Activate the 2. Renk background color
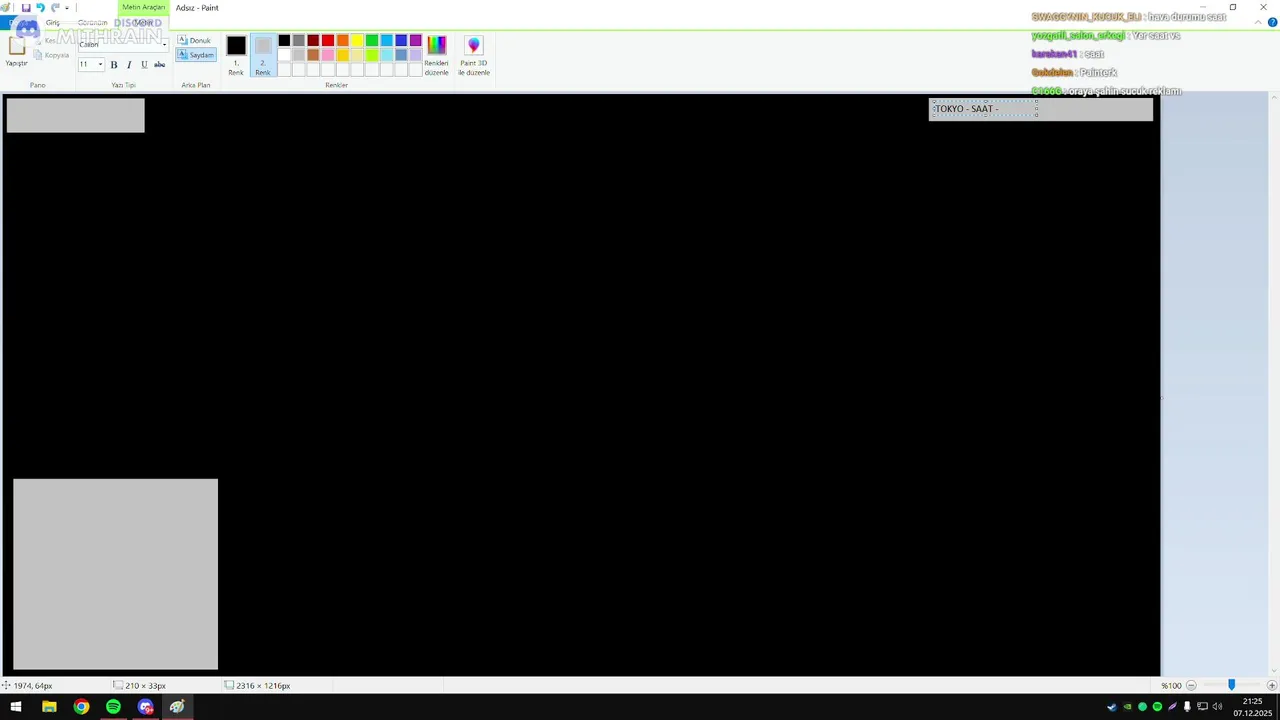Screen dimensions: 1280x720 click(x=263, y=56)
